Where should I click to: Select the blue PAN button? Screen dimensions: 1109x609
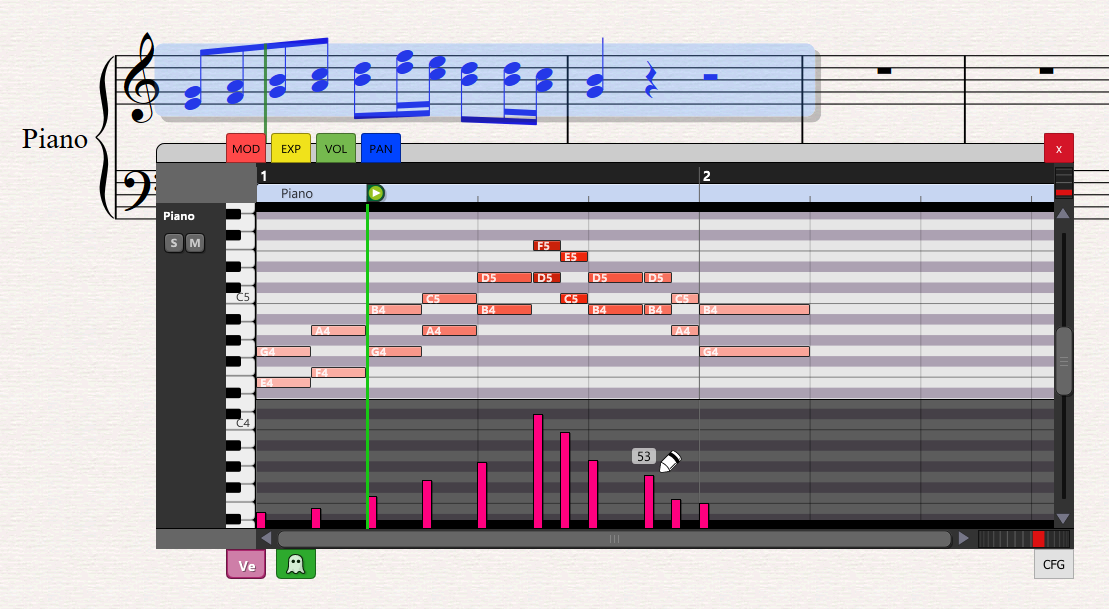pos(380,149)
